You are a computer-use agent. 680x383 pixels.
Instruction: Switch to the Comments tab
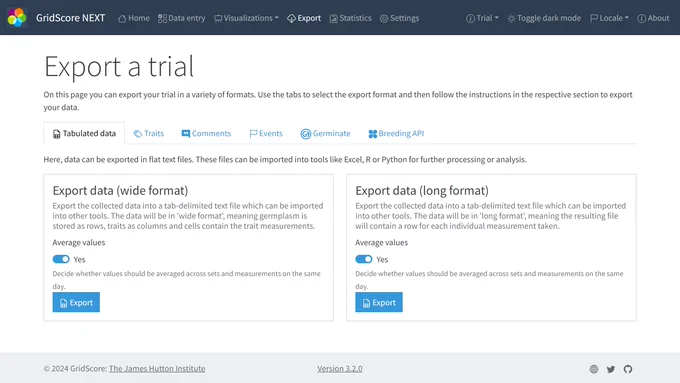click(206, 133)
